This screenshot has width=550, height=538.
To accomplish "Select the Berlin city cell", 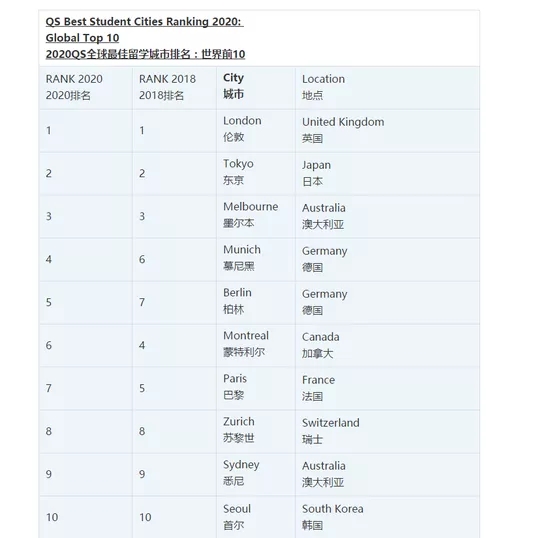I will (x=256, y=302).
